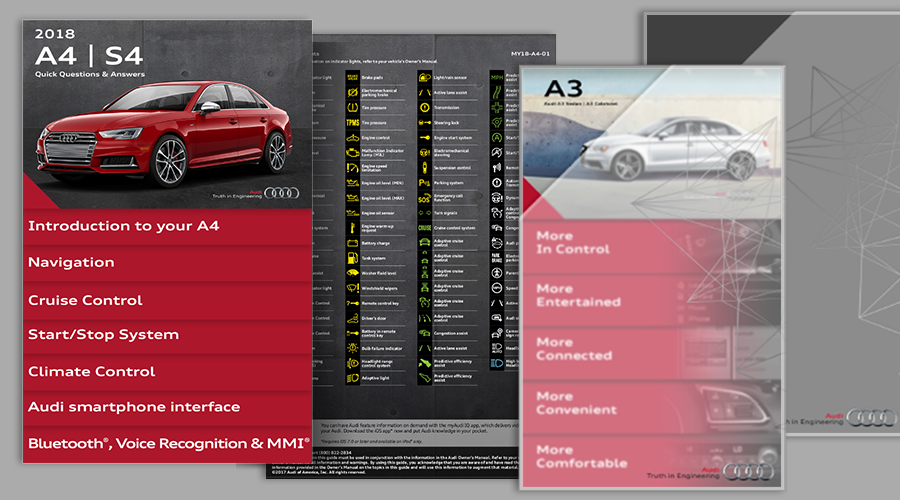This screenshot has height=500, width=900.
Task: Select the SOS emergency call function icon
Action: 425,198
